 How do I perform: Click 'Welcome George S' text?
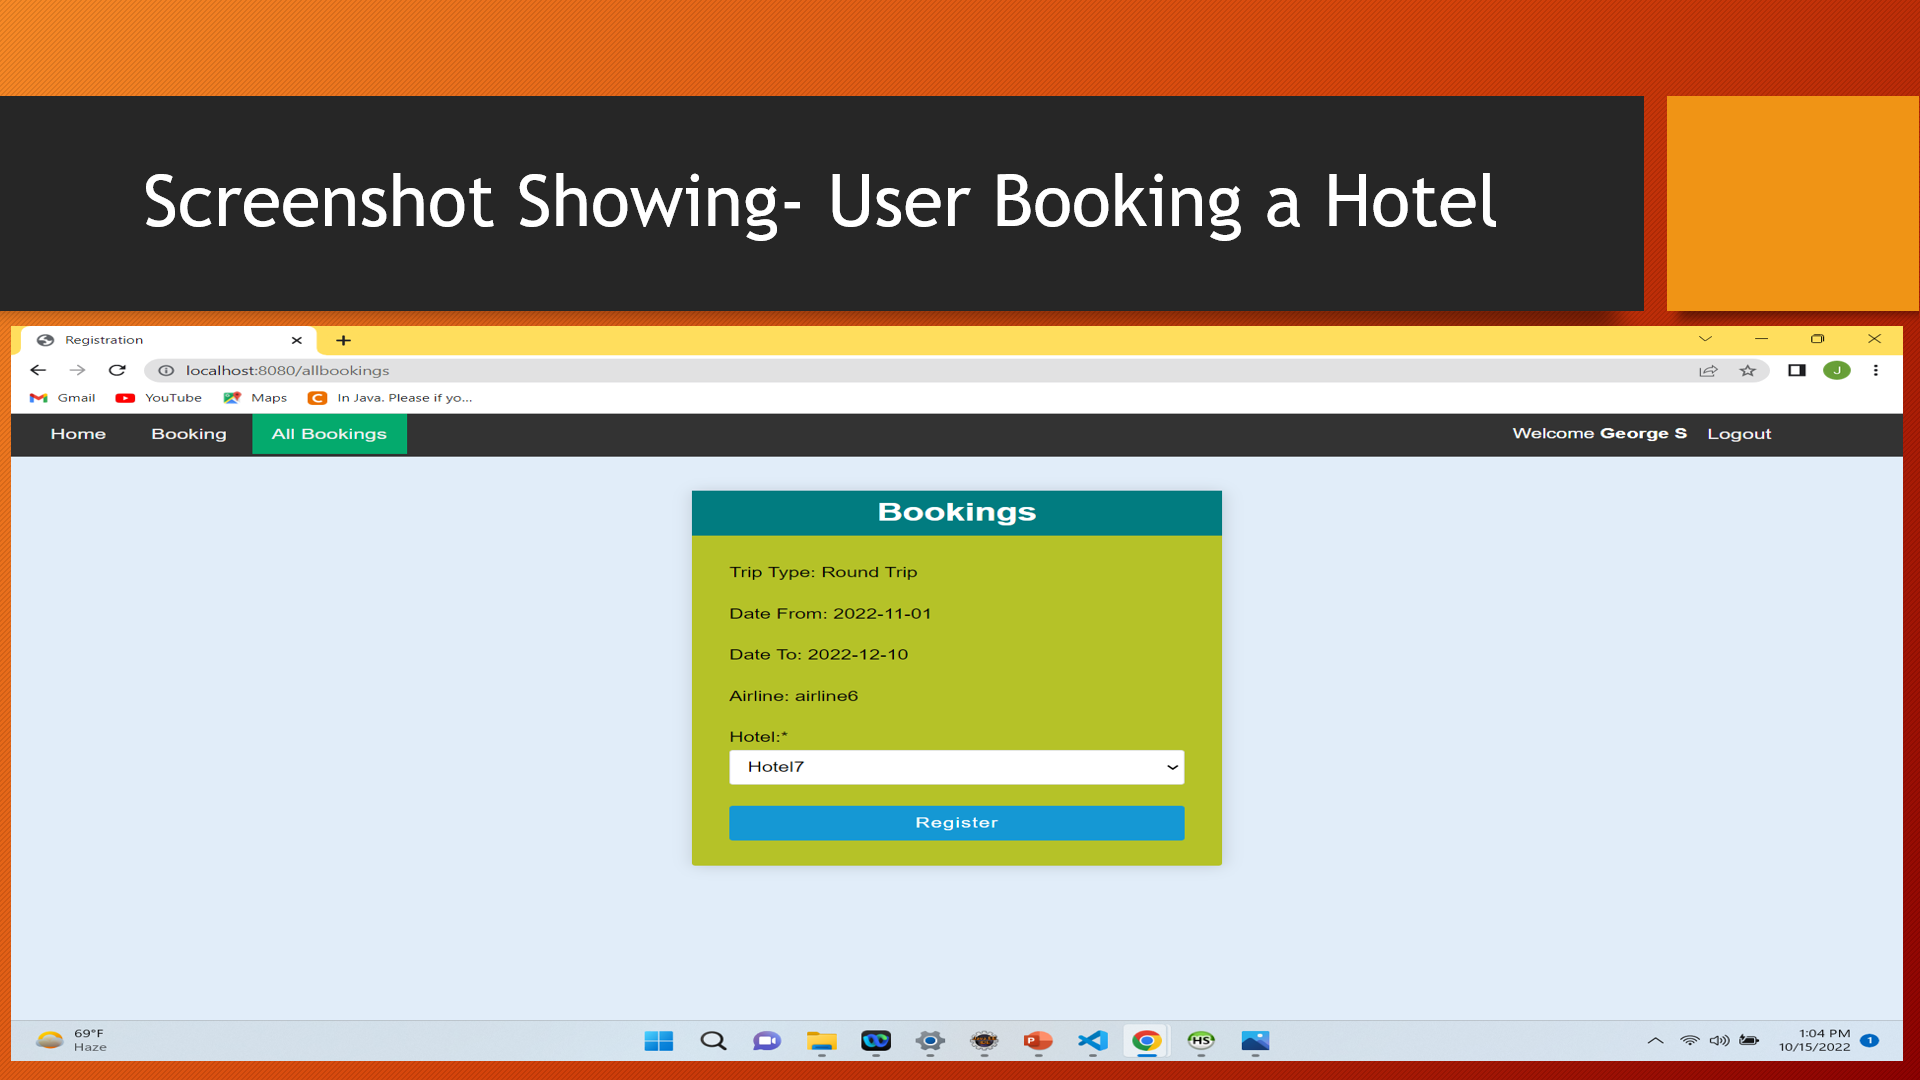click(x=1599, y=433)
